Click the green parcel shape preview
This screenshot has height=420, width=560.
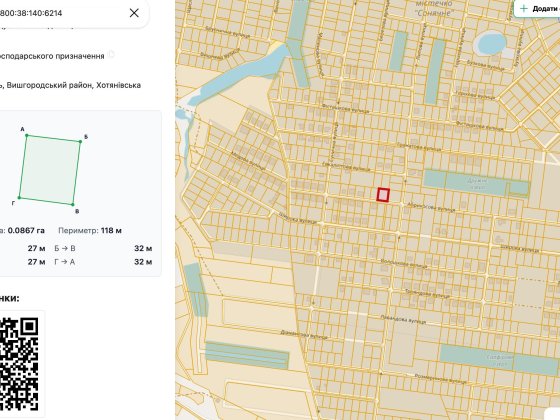[x=50, y=170]
